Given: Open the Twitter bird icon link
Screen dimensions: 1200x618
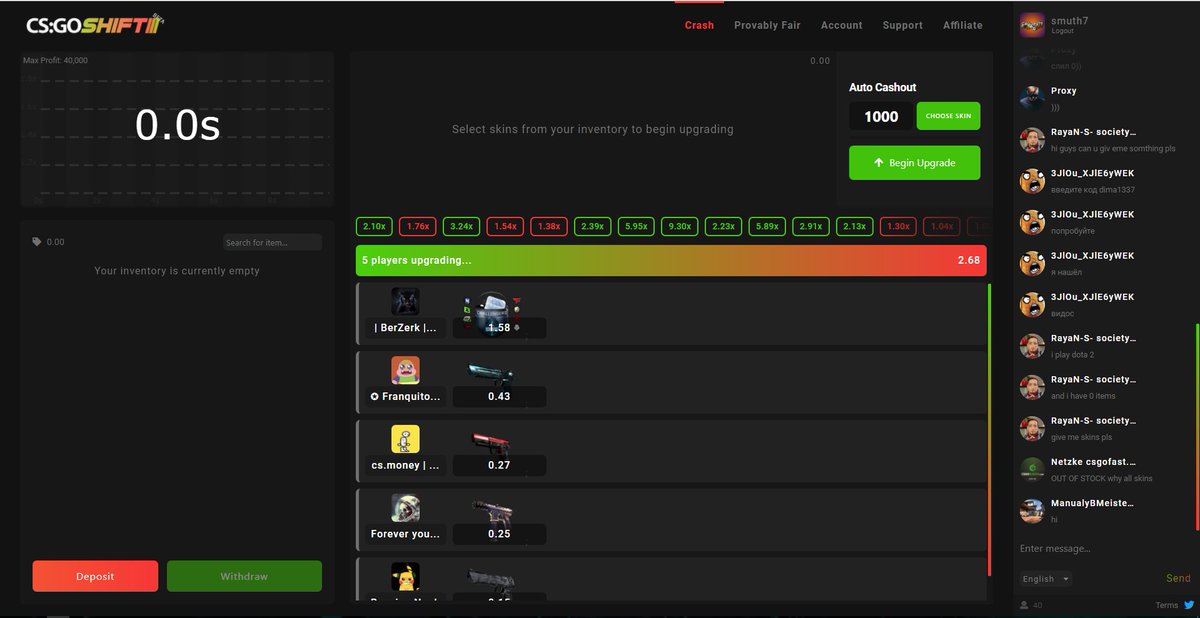Looking at the screenshot, I should pos(1189,605).
